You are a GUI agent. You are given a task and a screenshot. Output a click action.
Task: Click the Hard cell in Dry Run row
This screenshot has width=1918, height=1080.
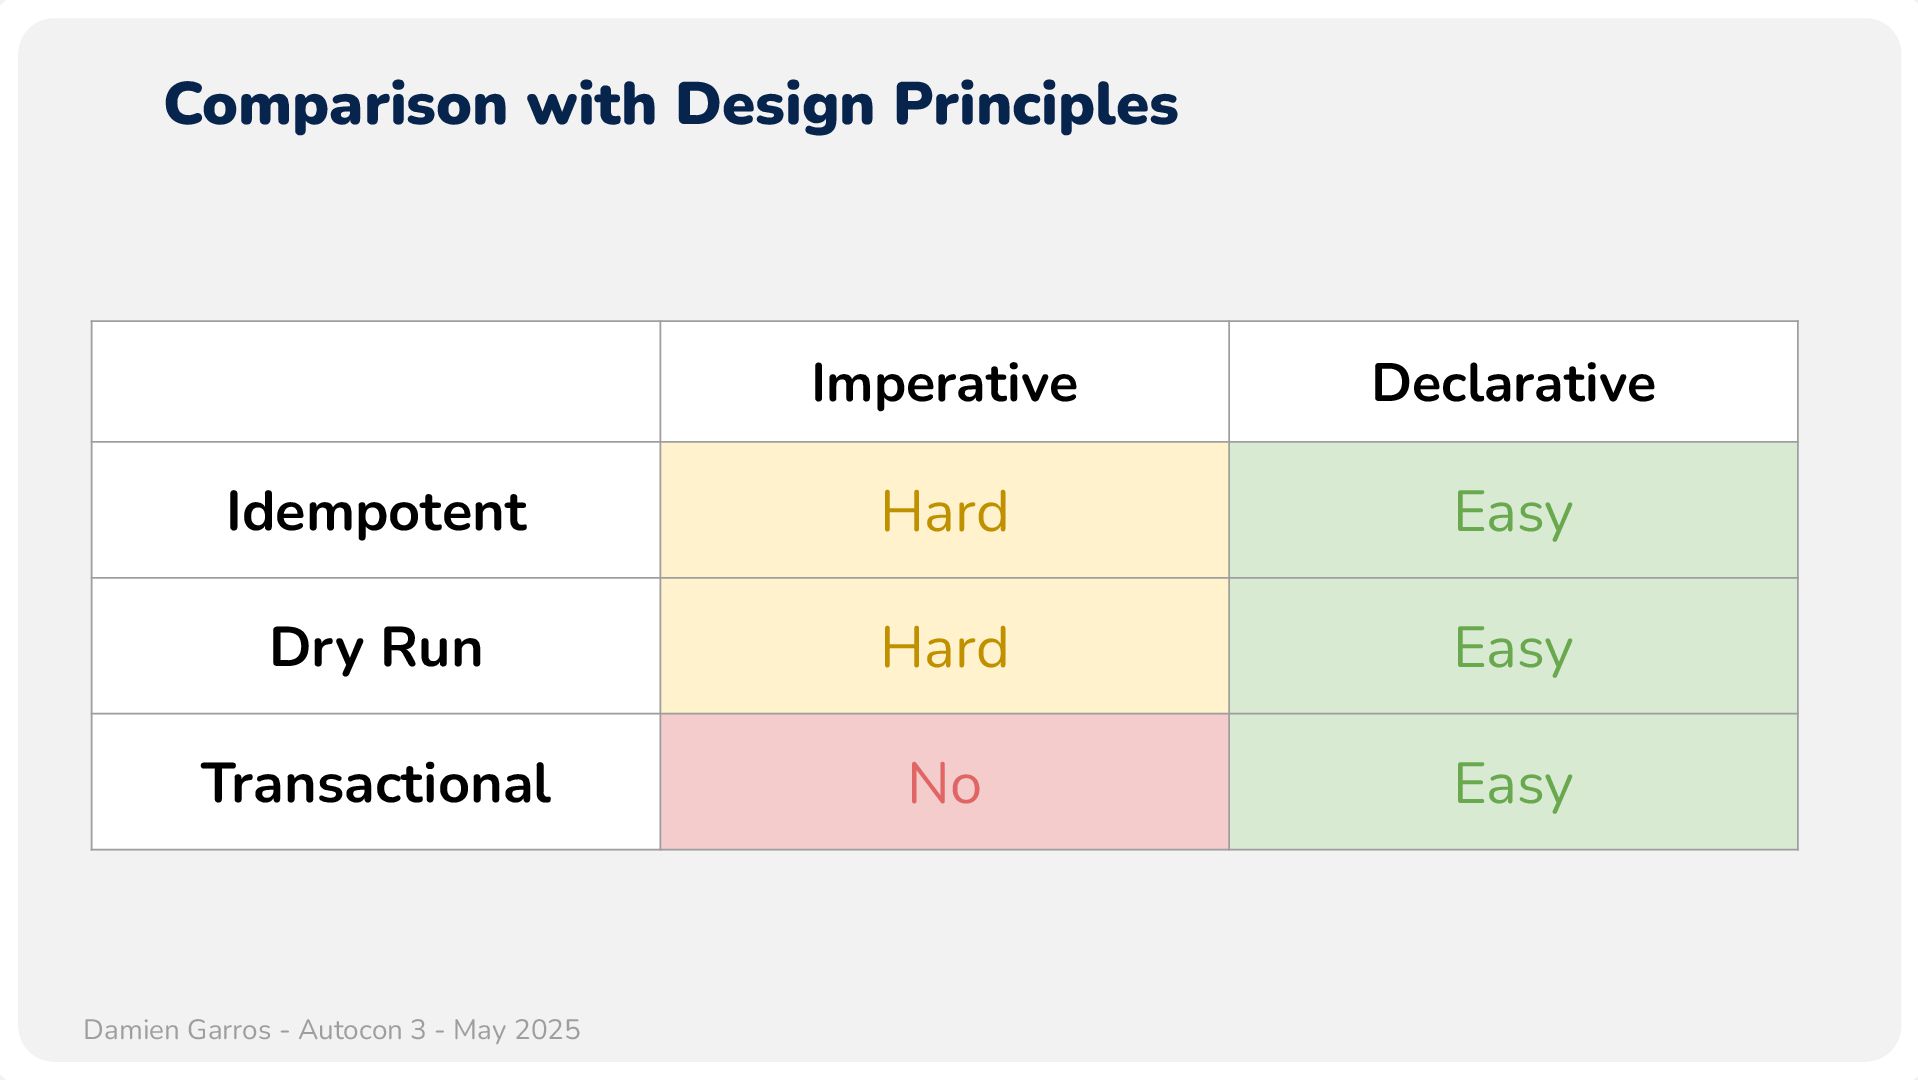pyautogui.click(x=944, y=647)
